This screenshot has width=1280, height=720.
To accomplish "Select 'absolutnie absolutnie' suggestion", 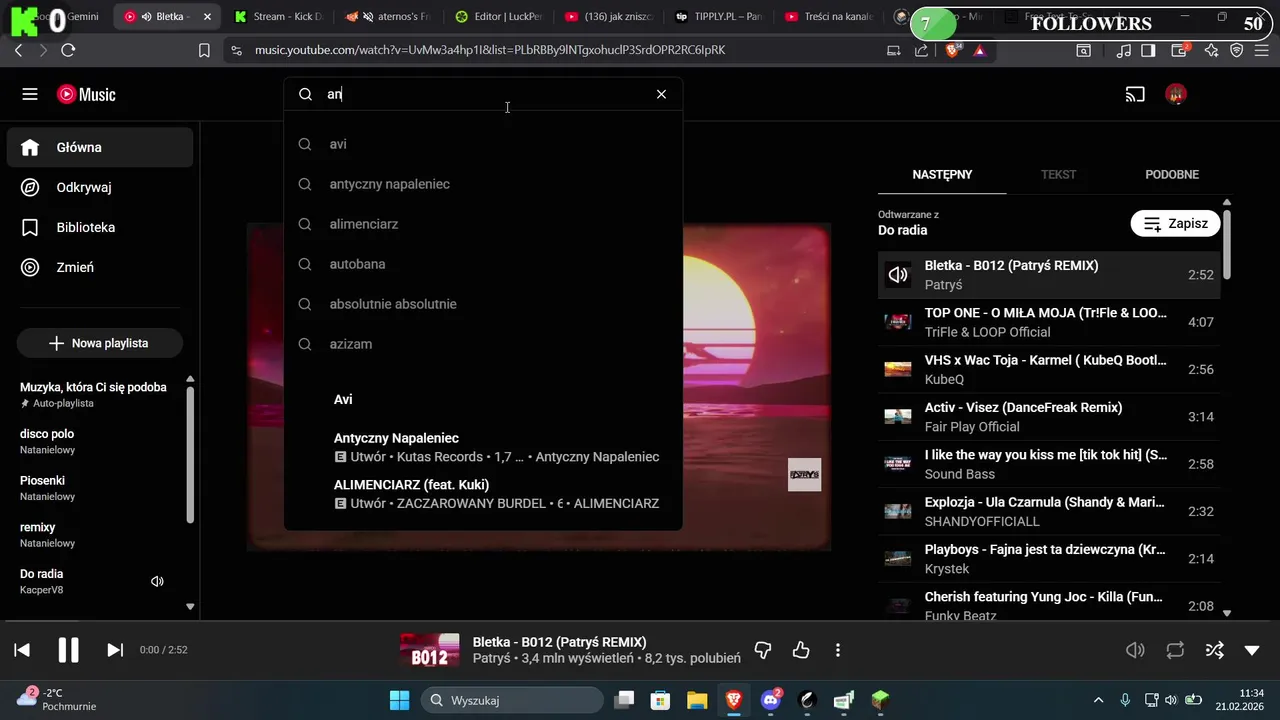I will coord(483,304).
